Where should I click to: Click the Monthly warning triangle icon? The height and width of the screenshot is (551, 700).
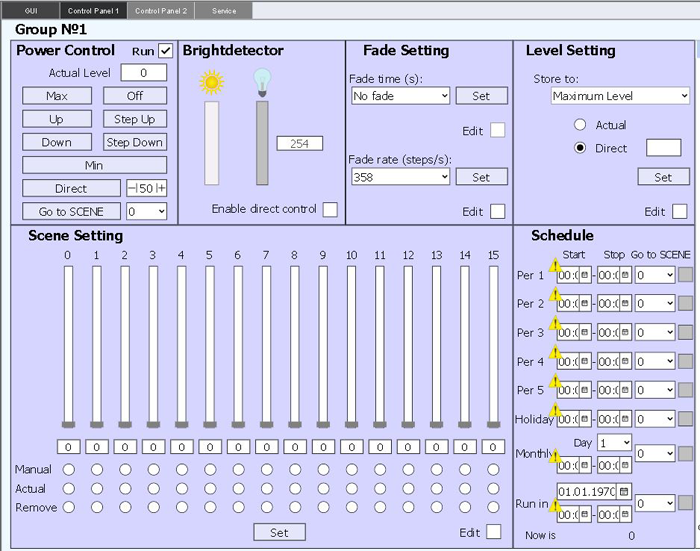[555, 457]
